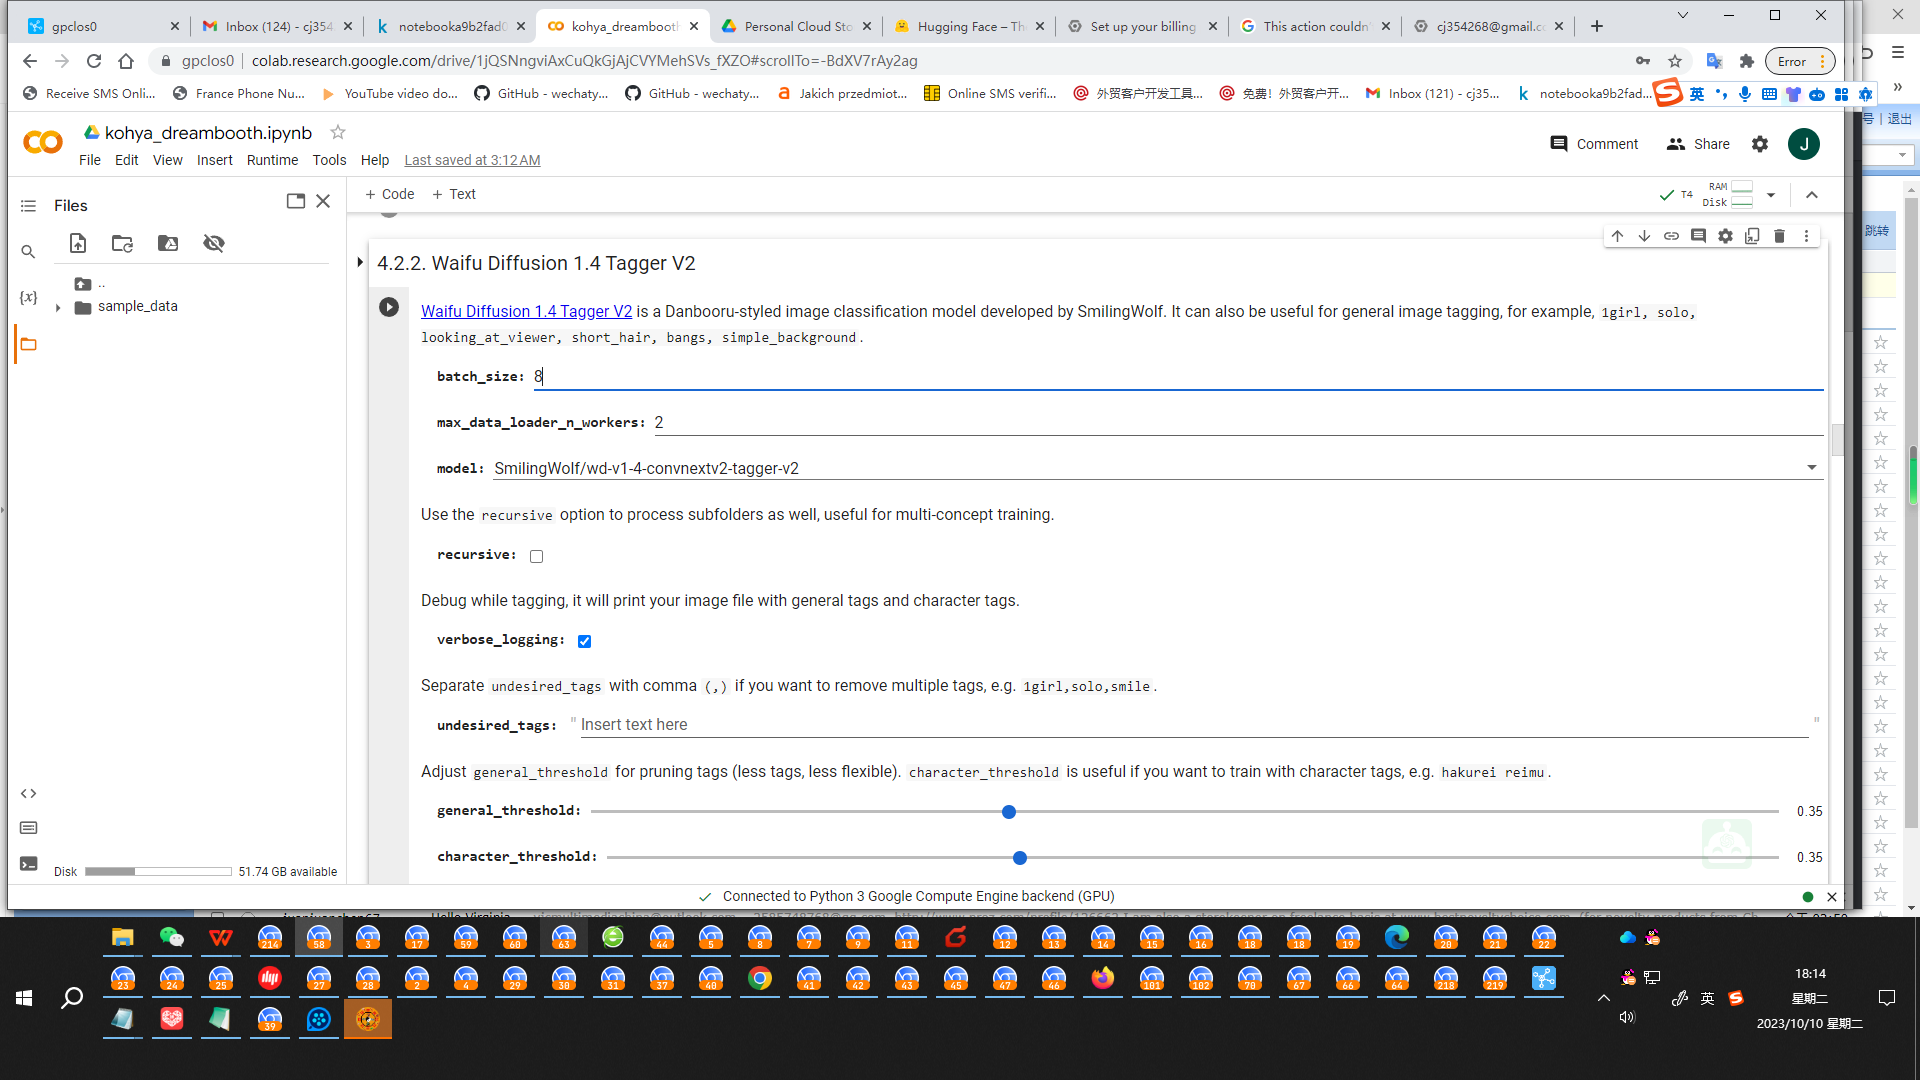Collapse the 4.2.2 Waifu Diffusion section
Image resolution: width=1920 pixels, height=1080 pixels.
(360, 263)
